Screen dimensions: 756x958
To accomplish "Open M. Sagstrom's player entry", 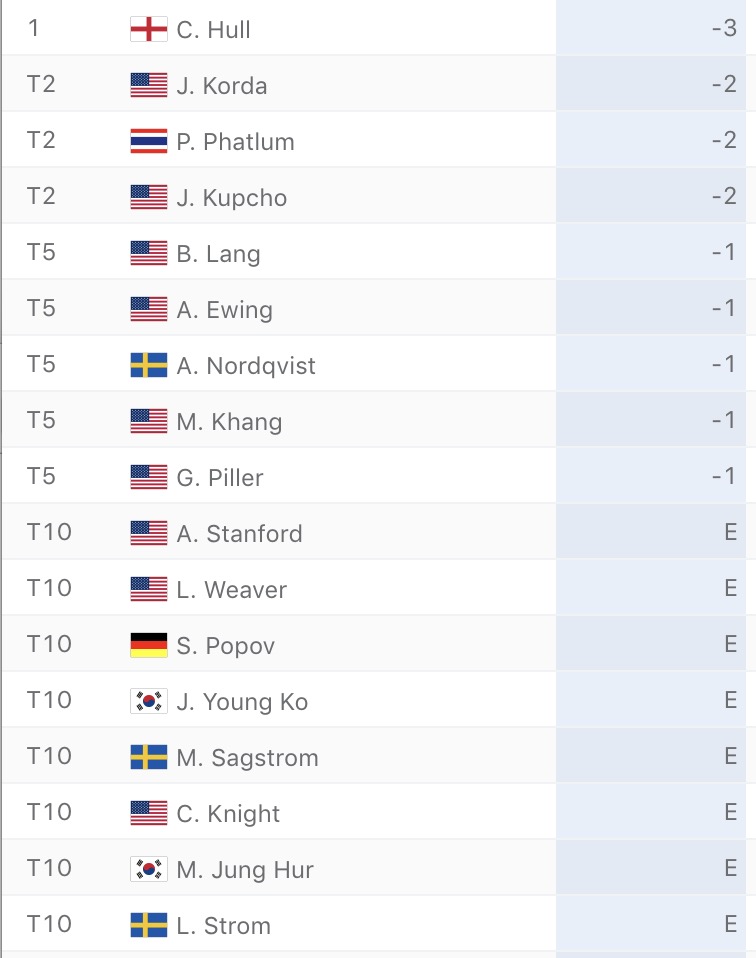I will [x=248, y=758].
